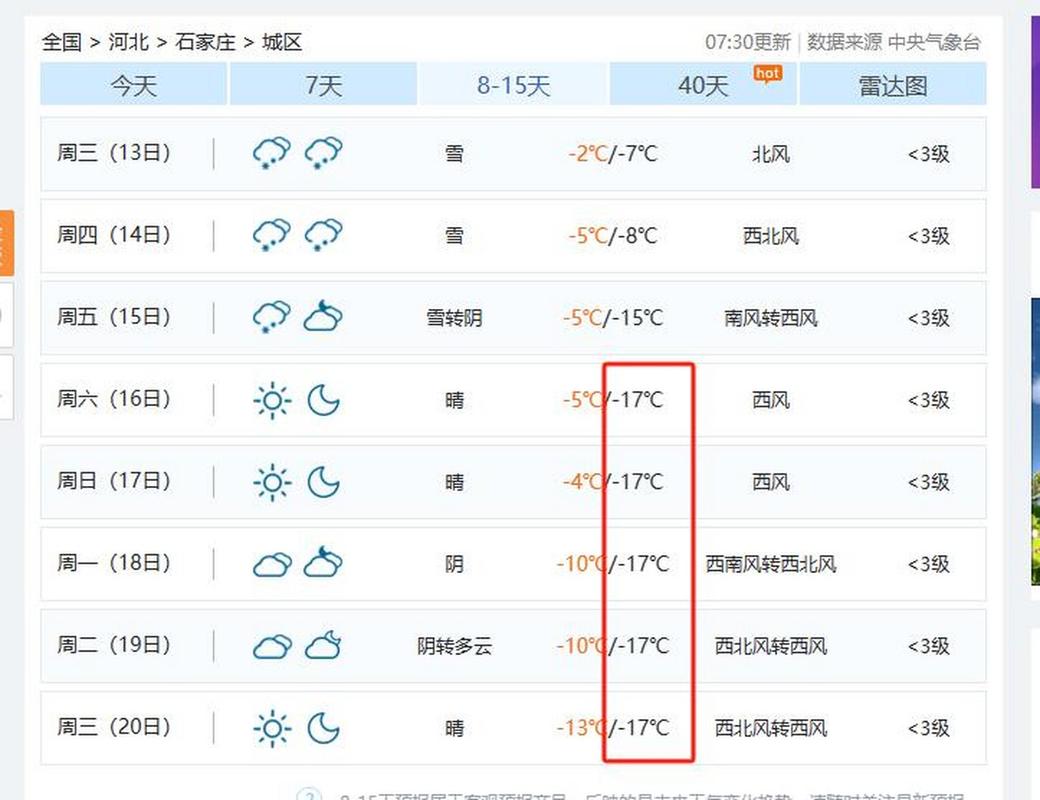Click the 07:30更新 timestamp
1040x800 pixels.
(748, 42)
